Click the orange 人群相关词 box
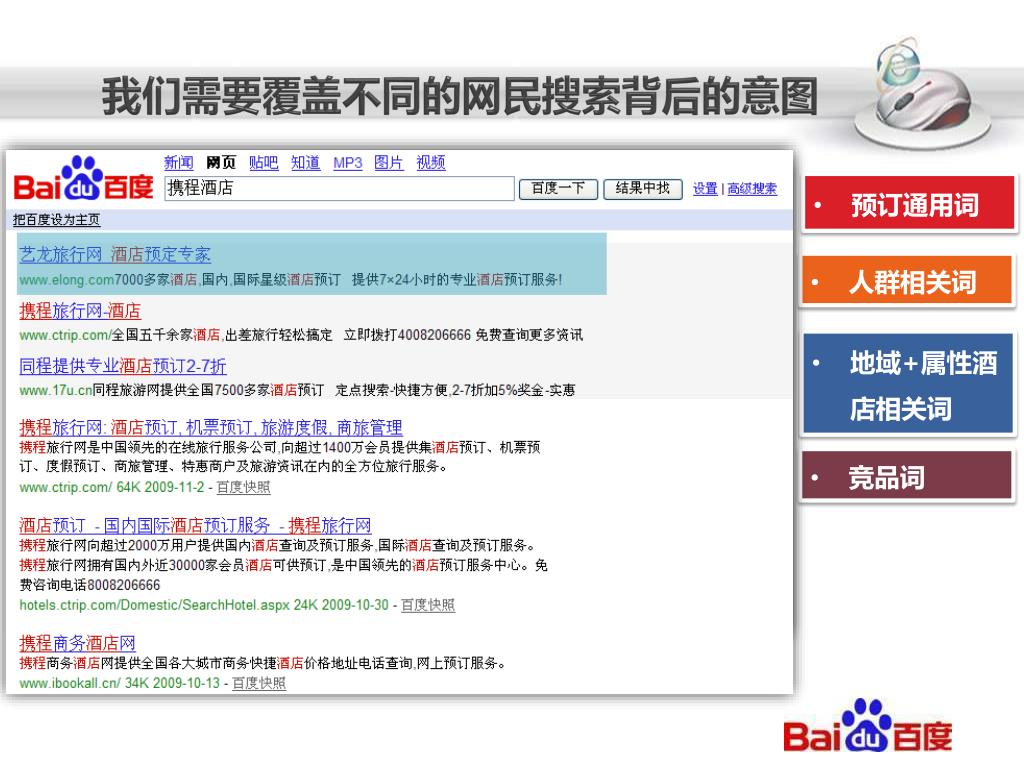 click(906, 280)
